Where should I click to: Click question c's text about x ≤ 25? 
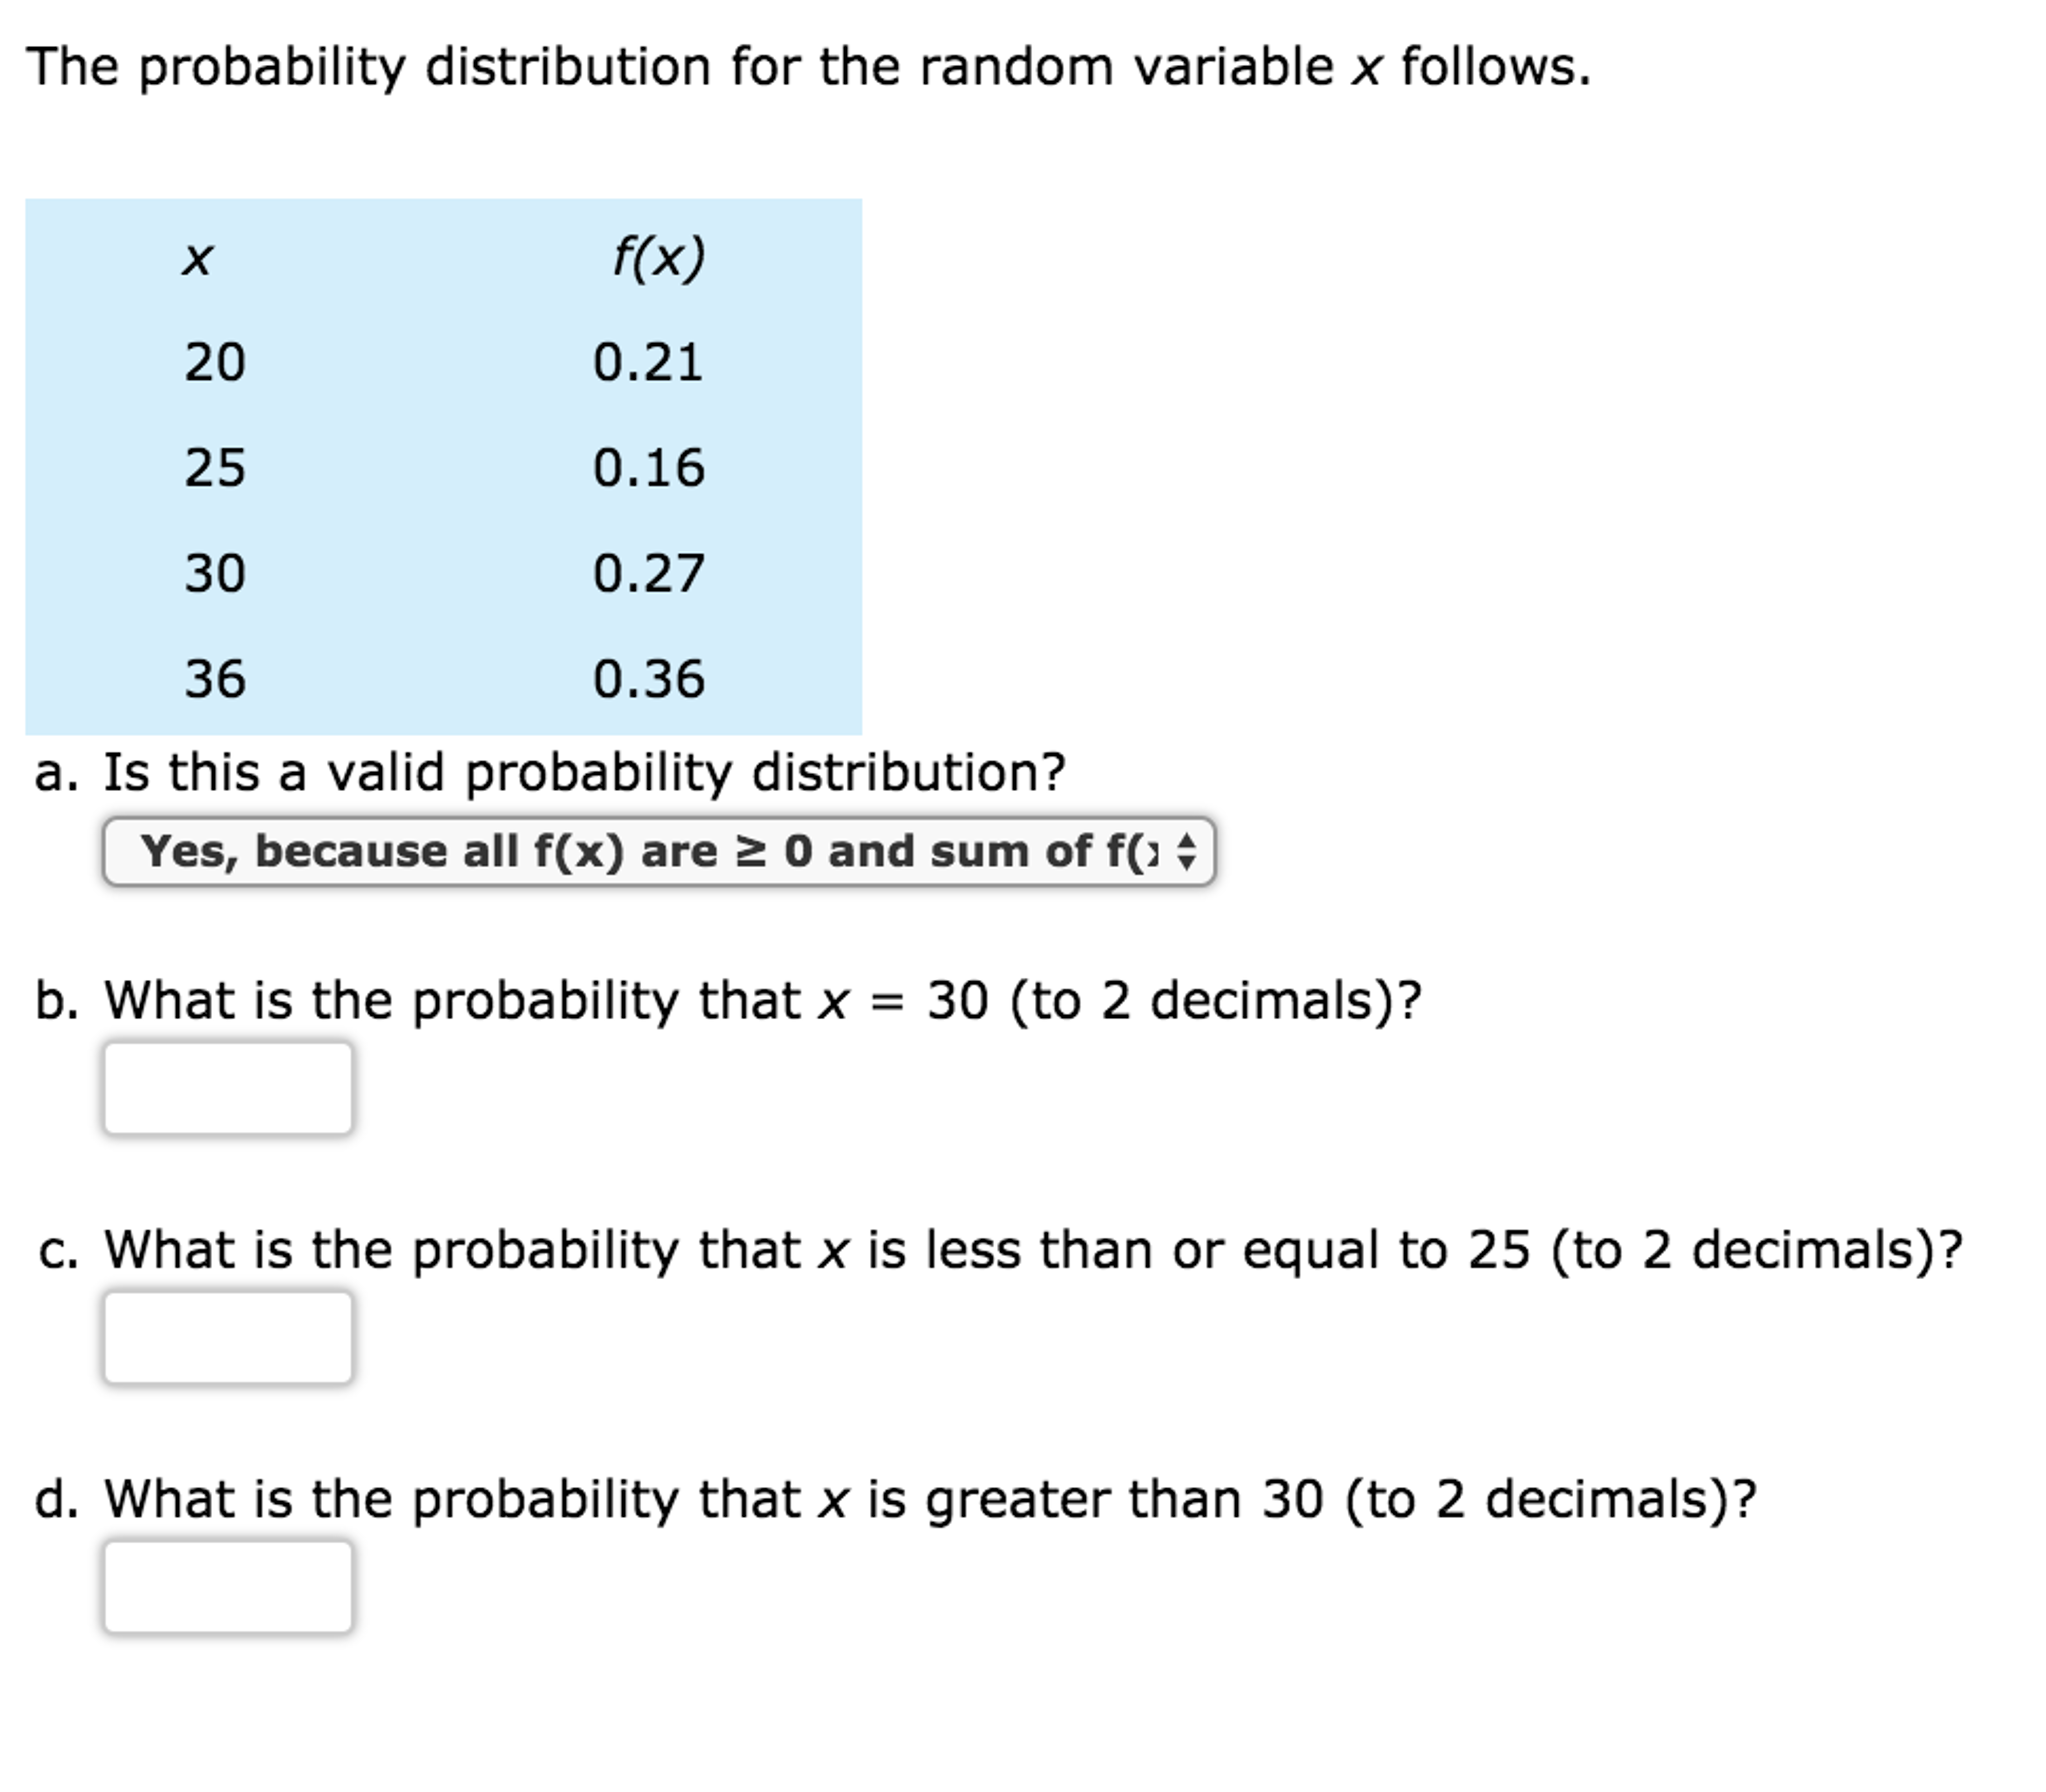pos(900,1248)
